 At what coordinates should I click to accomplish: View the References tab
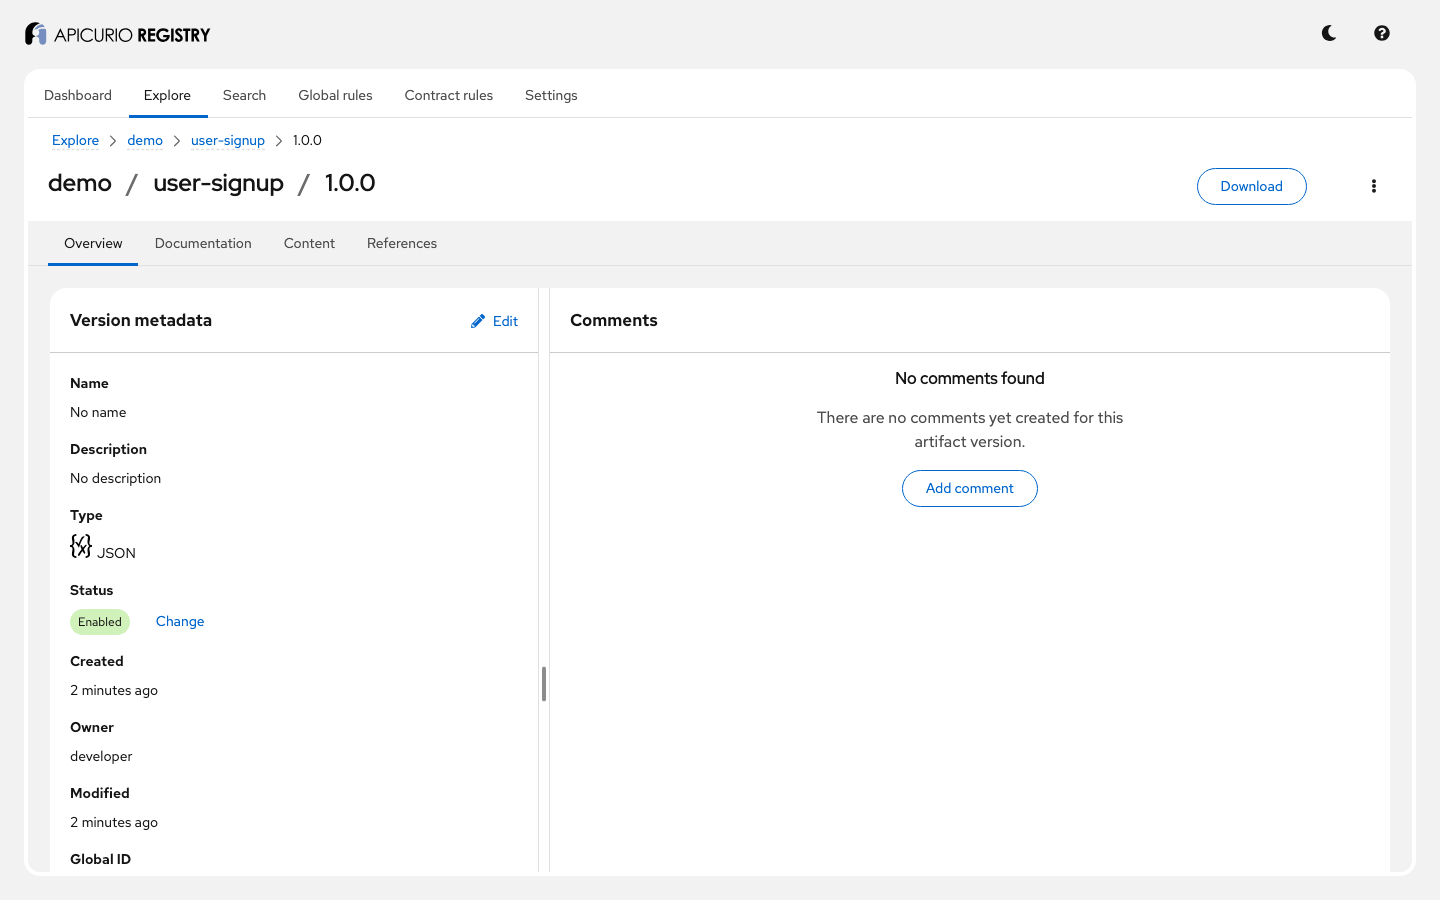(x=402, y=243)
